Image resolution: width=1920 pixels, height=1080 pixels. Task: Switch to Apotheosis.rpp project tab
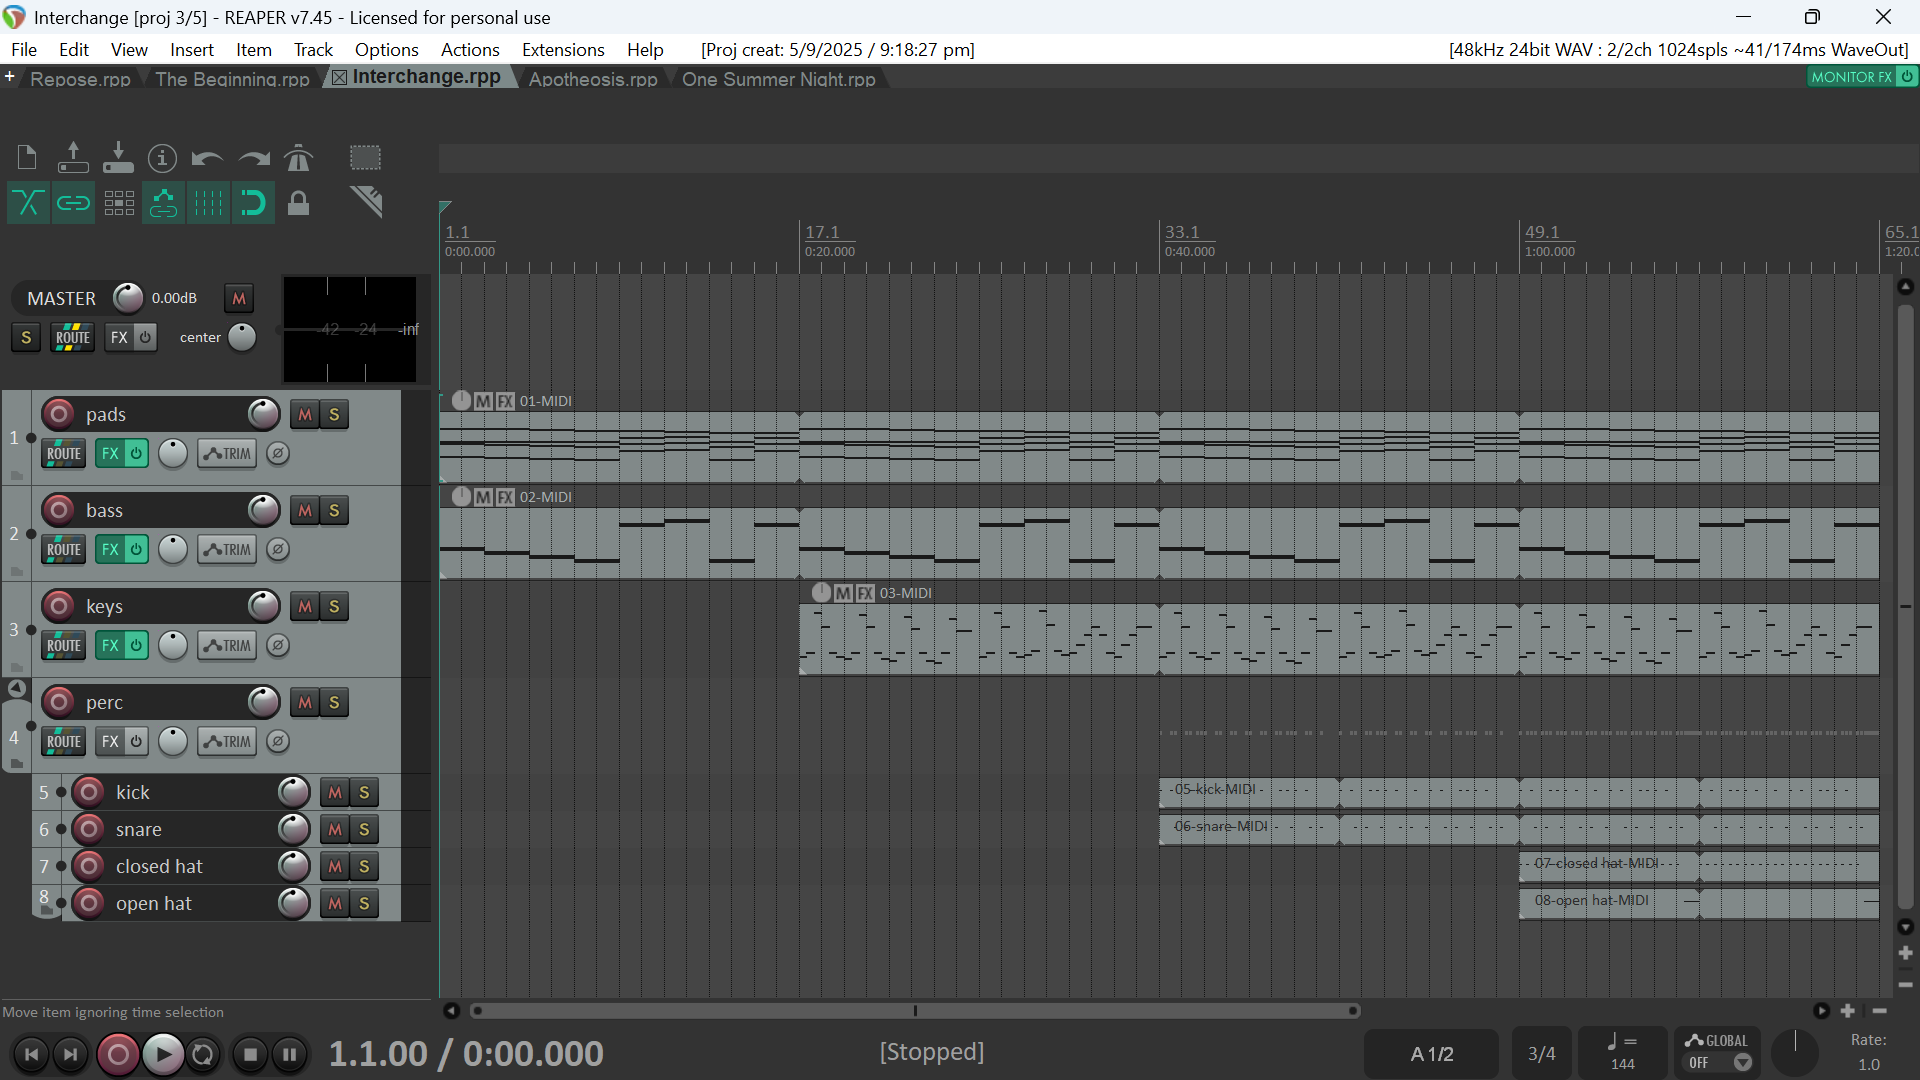[592, 79]
